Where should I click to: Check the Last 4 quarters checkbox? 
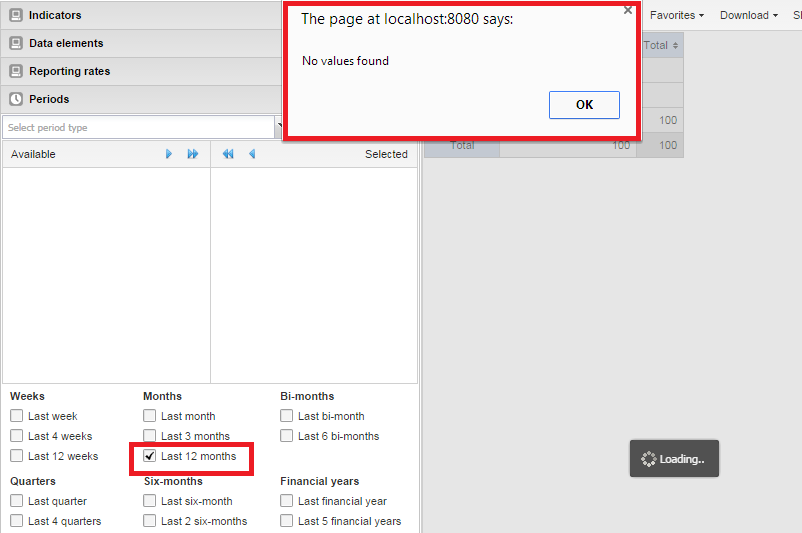(17, 520)
